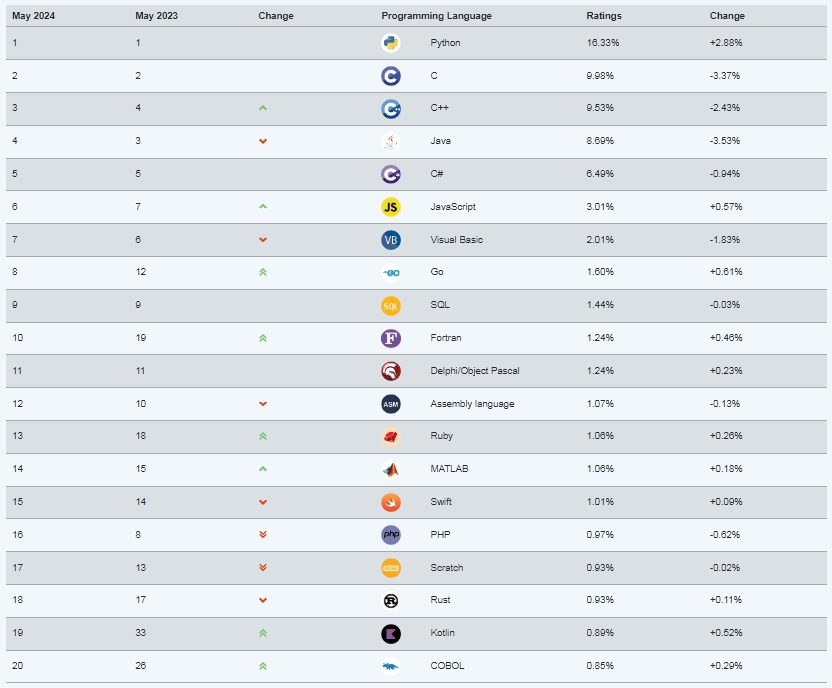
Task: Click the Delphi/Object Pascal language name
Action: click(474, 371)
